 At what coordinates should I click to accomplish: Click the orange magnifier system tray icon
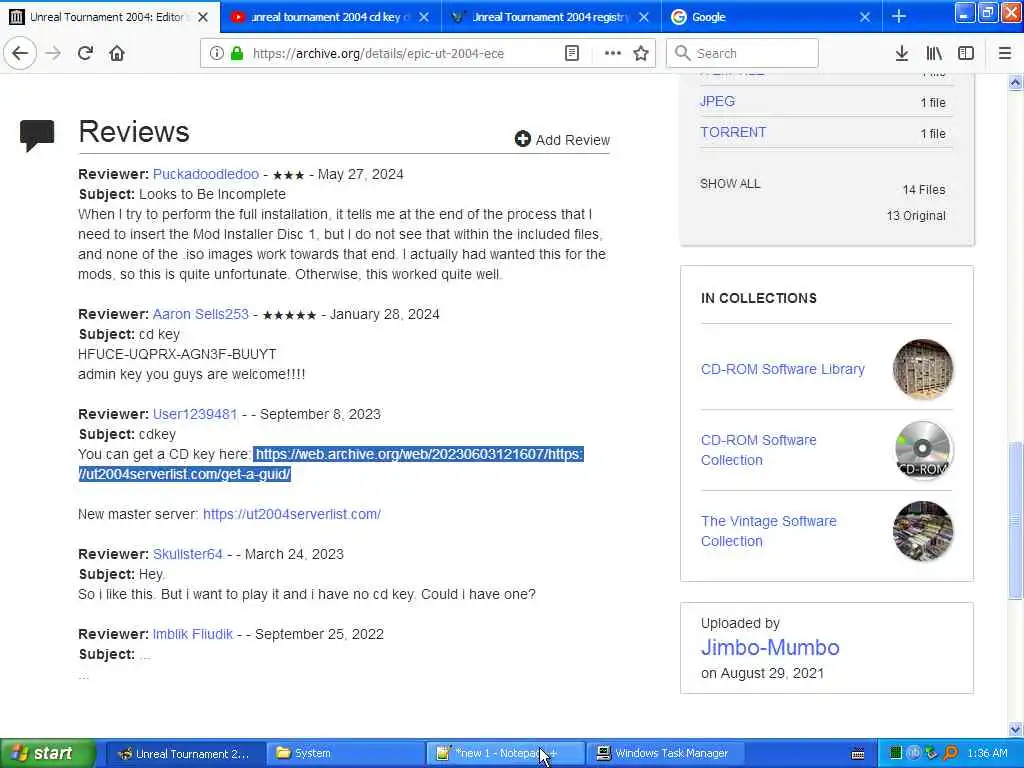coord(951,753)
